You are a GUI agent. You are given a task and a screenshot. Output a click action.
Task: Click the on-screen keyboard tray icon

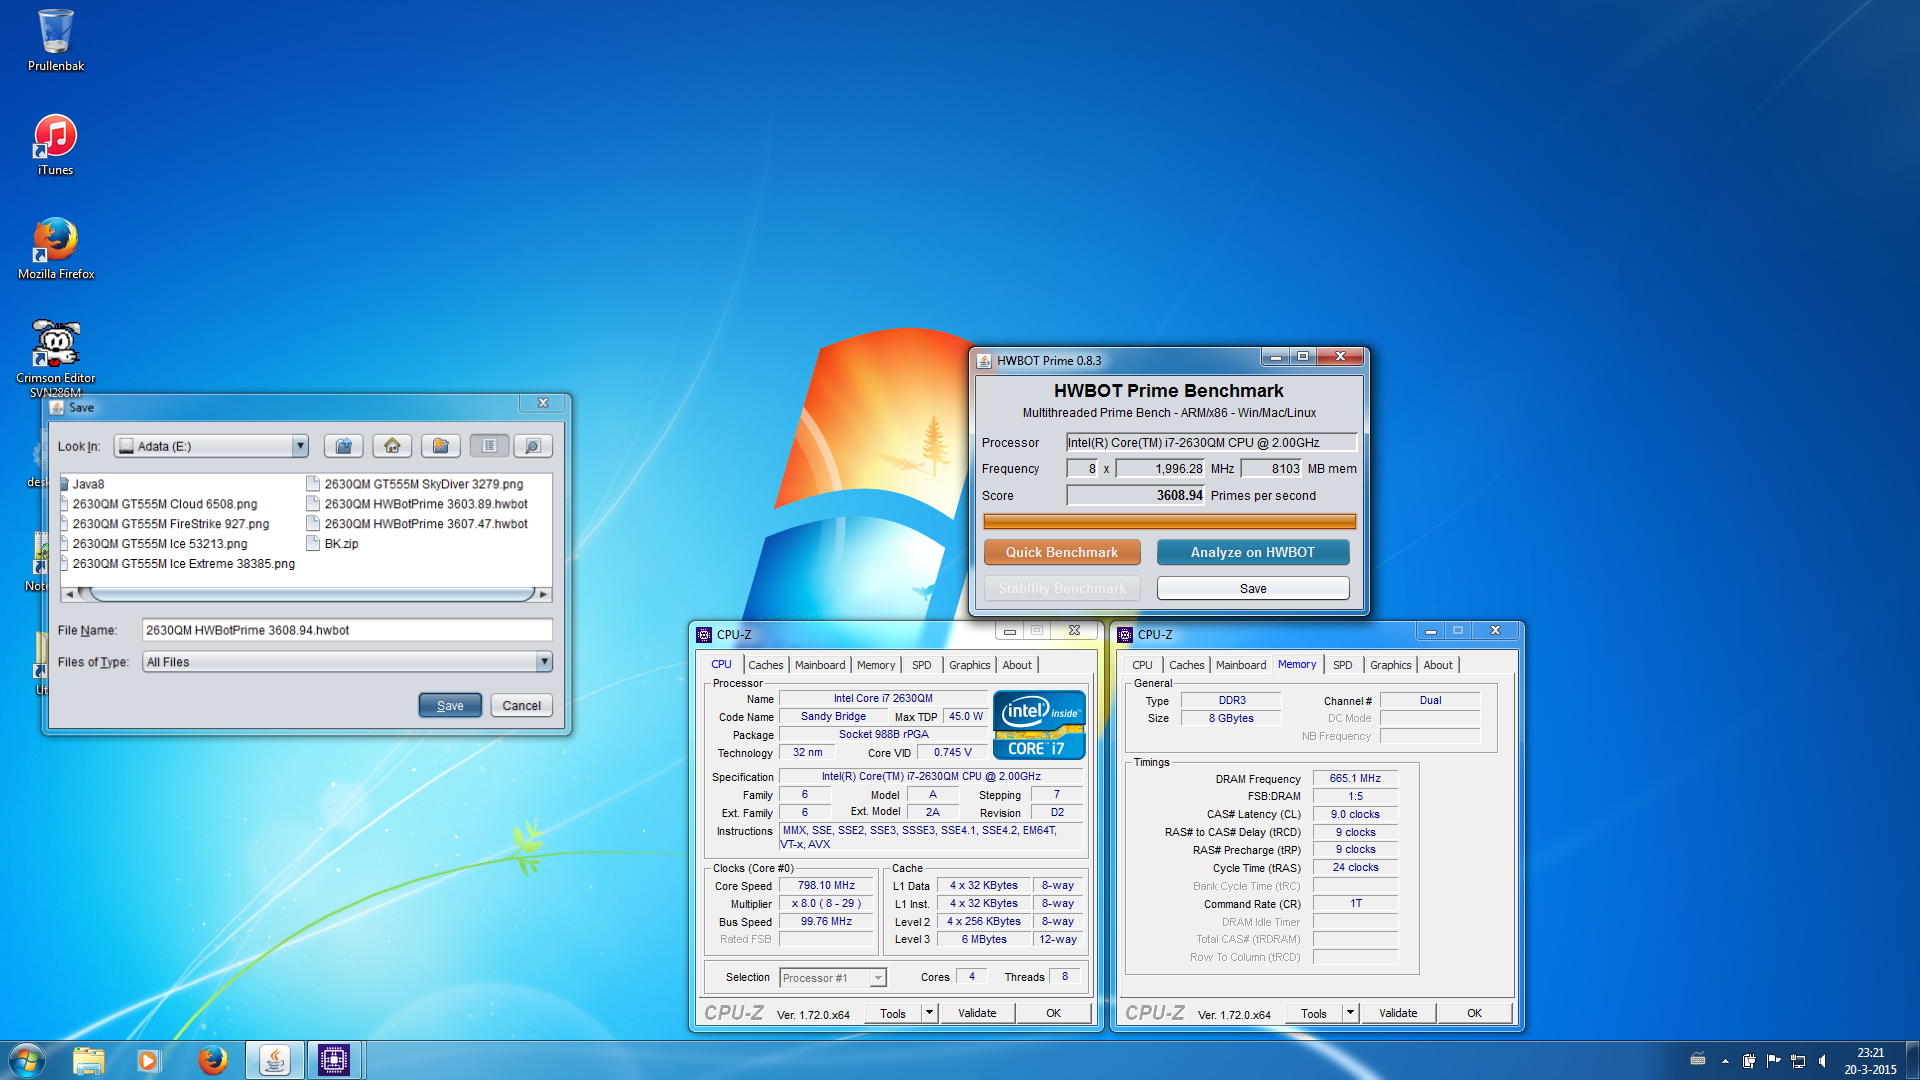click(1698, 1059)
